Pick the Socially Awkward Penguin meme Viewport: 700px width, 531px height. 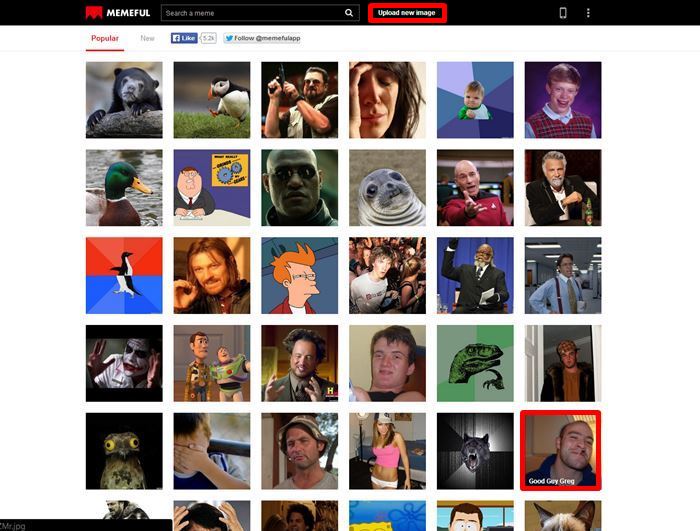click(x=124, y=275)
